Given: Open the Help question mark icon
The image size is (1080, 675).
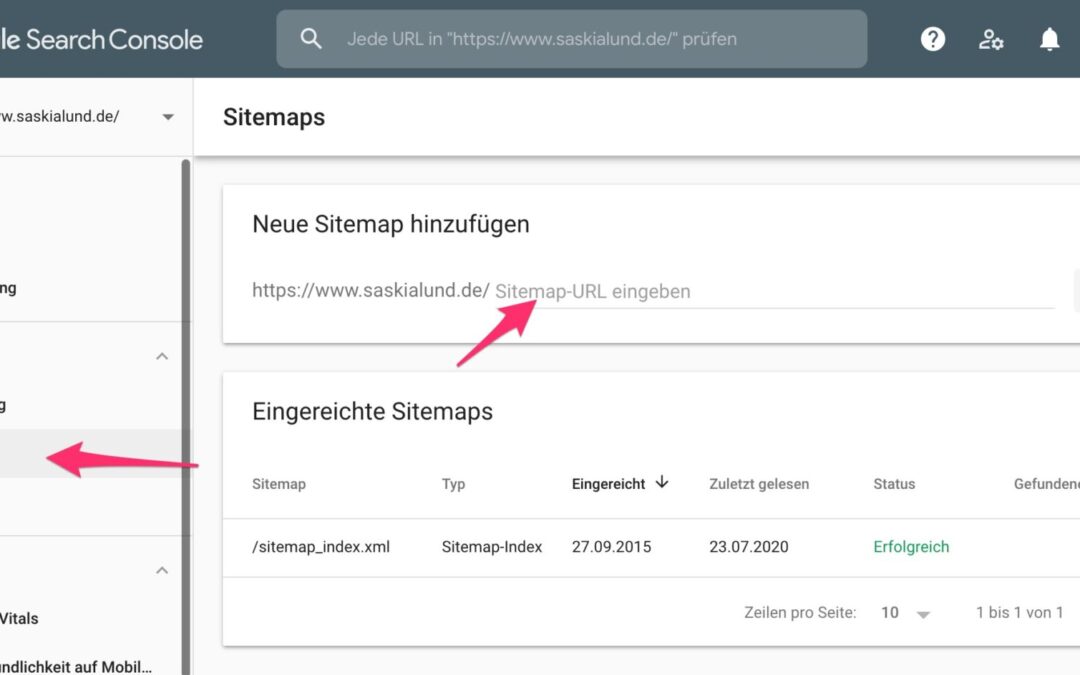Looking at the screenshot, I should [x=933, y=39].
